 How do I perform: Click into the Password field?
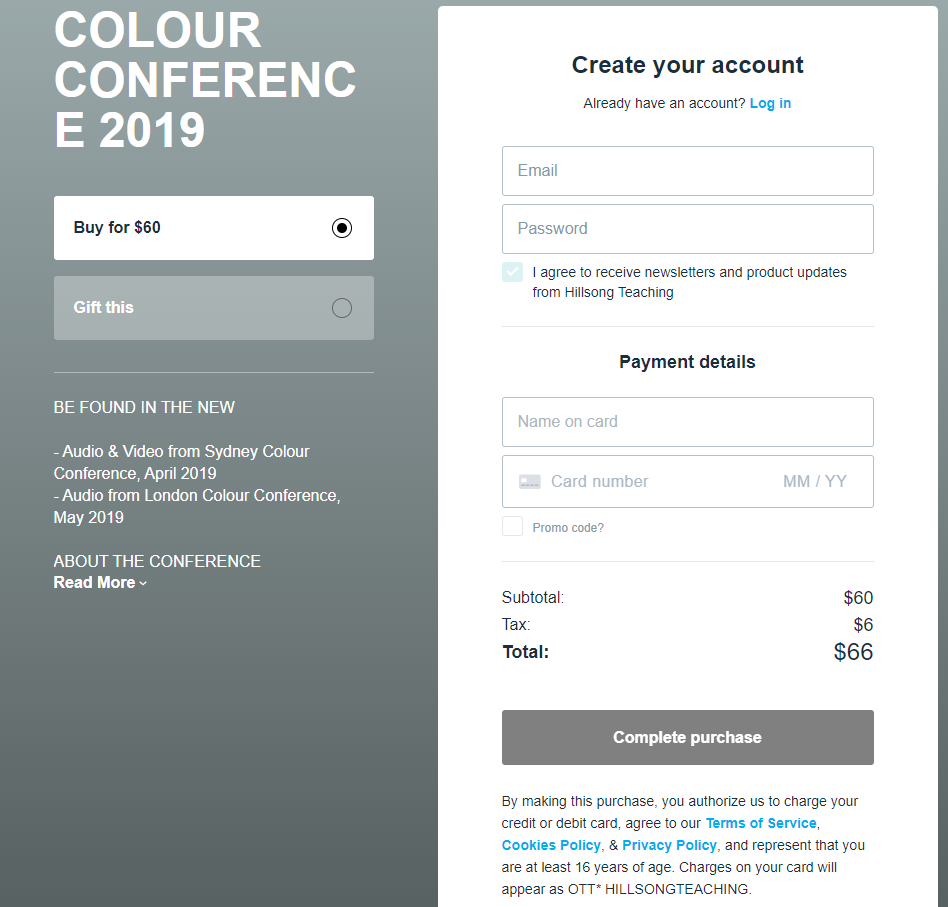point(687,229)
